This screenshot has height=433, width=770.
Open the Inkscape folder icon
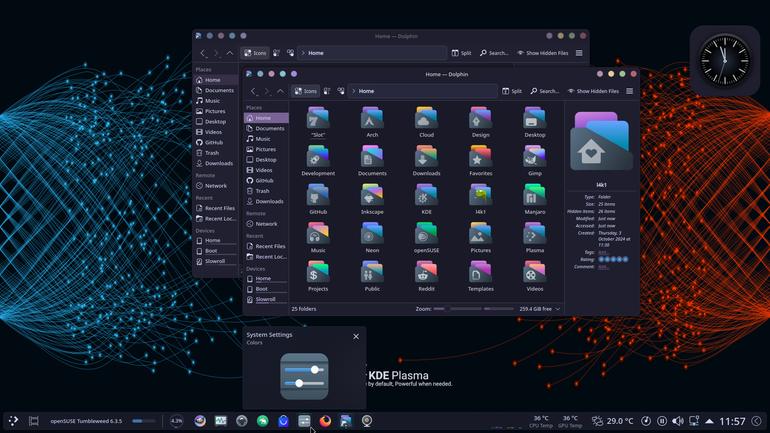click(x=372, y=195)
